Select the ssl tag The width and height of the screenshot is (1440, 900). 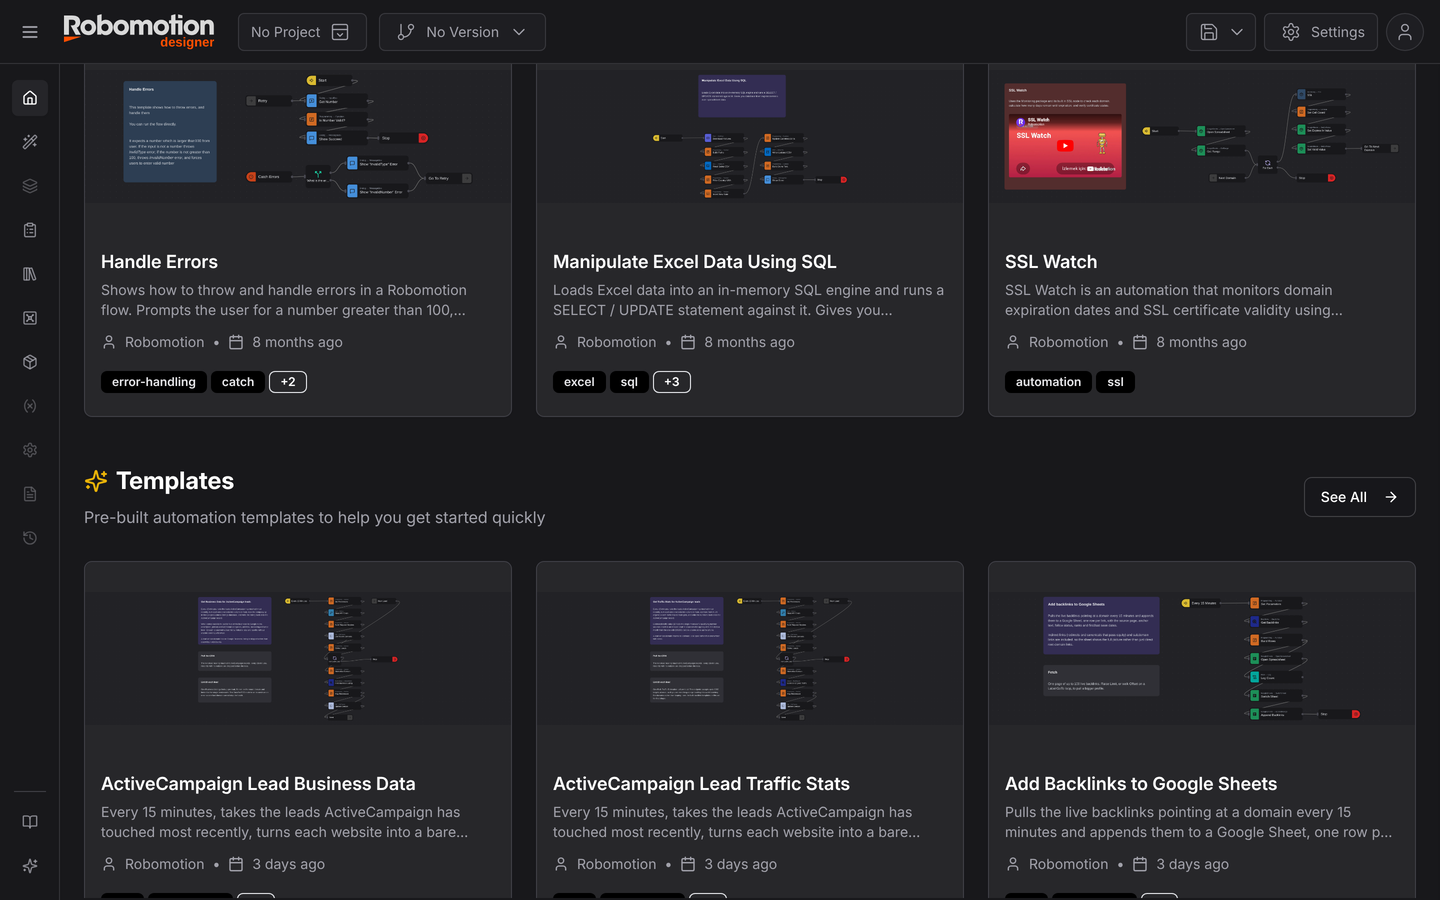(1115, 382)
